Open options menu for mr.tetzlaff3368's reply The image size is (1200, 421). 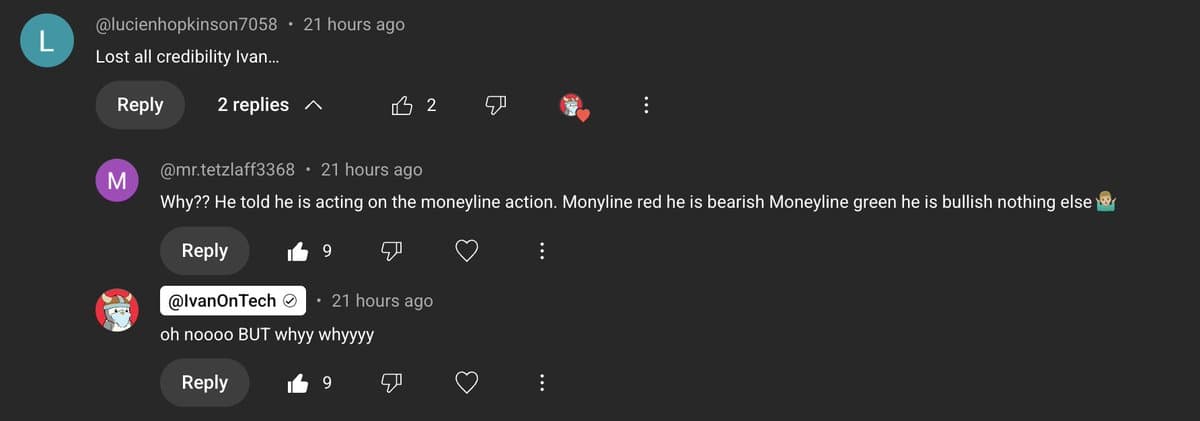[542, 251]
